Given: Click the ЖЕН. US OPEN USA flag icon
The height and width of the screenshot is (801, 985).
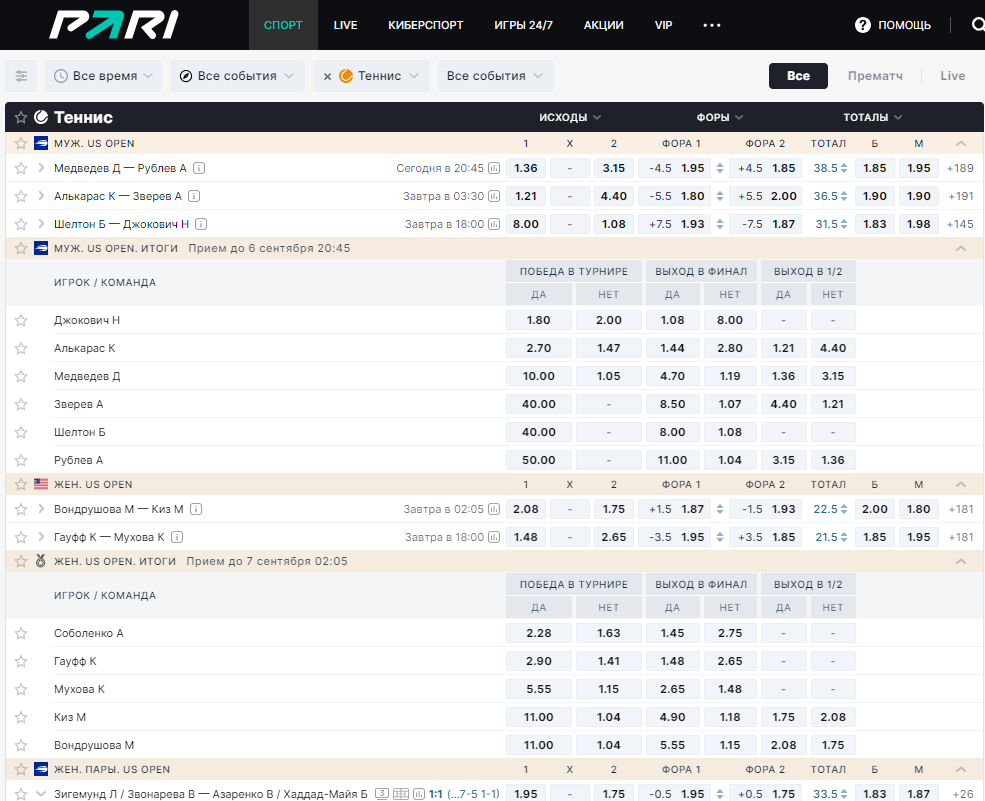Looking at the screenshot, I should [41, 484].
